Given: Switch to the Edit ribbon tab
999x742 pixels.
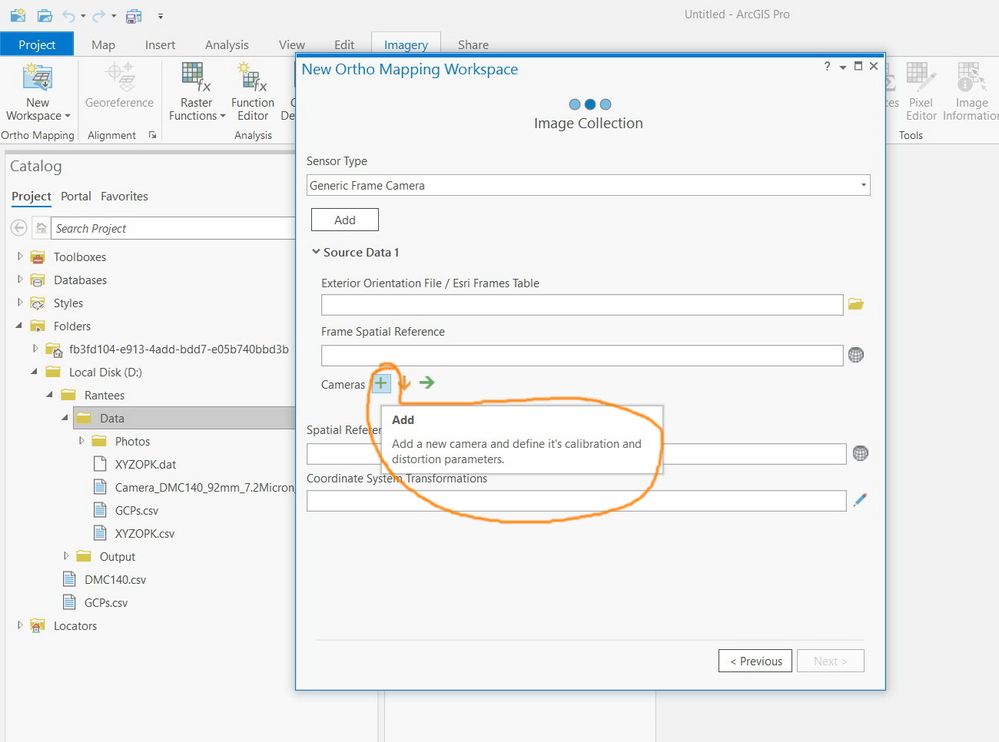Looking at the screenshot, I should point(344,45).
